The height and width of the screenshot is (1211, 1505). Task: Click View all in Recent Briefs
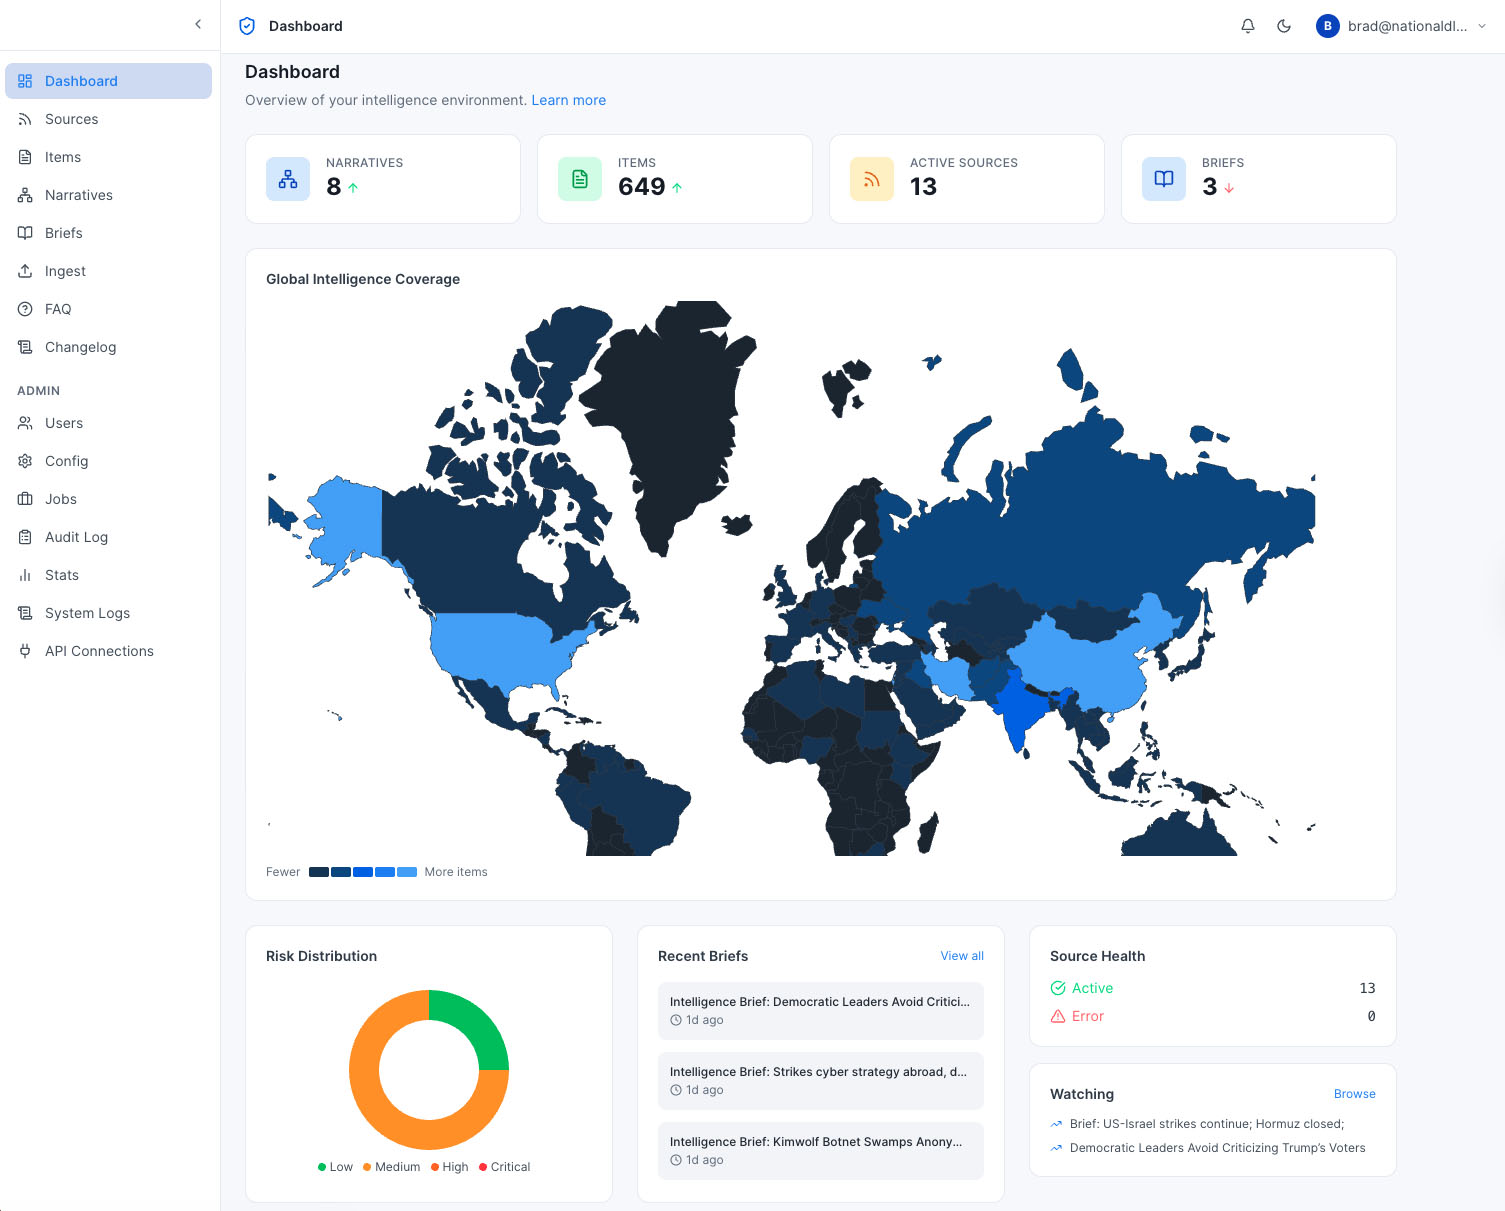click(961, 955)
